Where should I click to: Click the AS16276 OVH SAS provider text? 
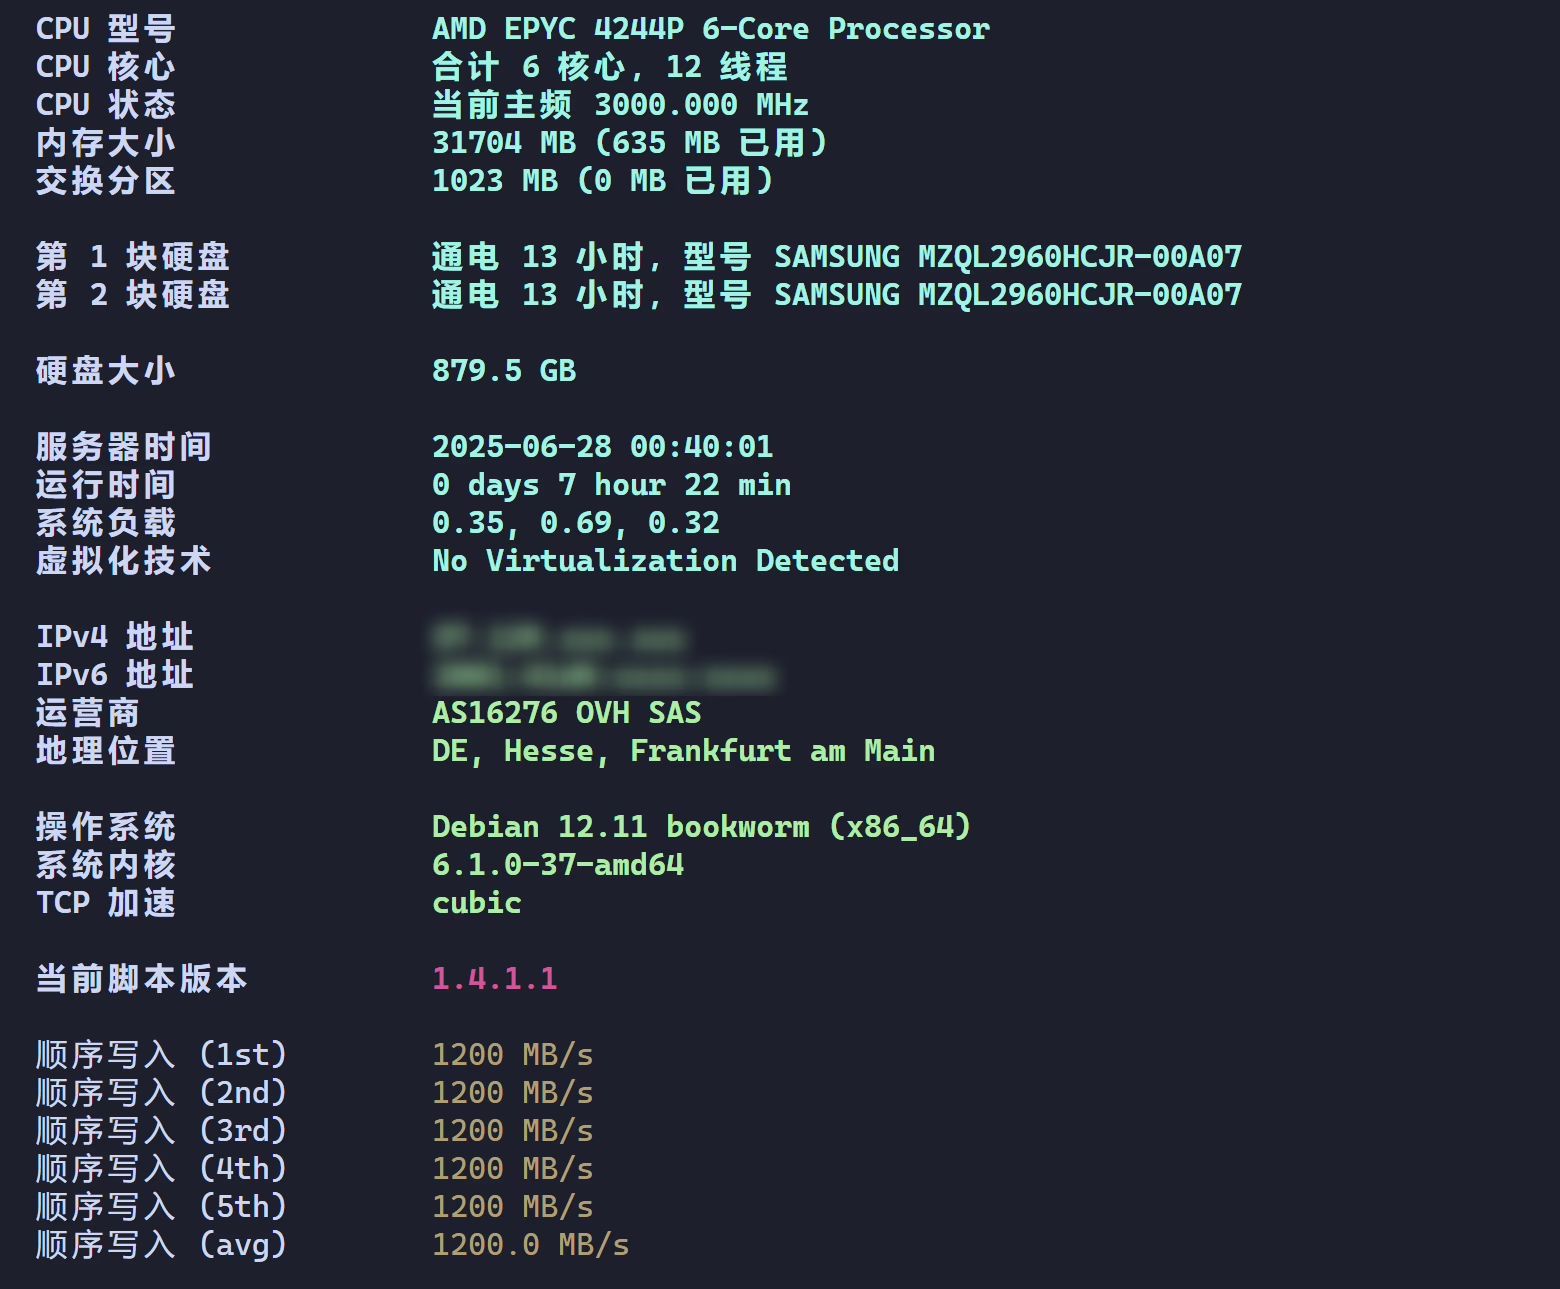point(567,713)
